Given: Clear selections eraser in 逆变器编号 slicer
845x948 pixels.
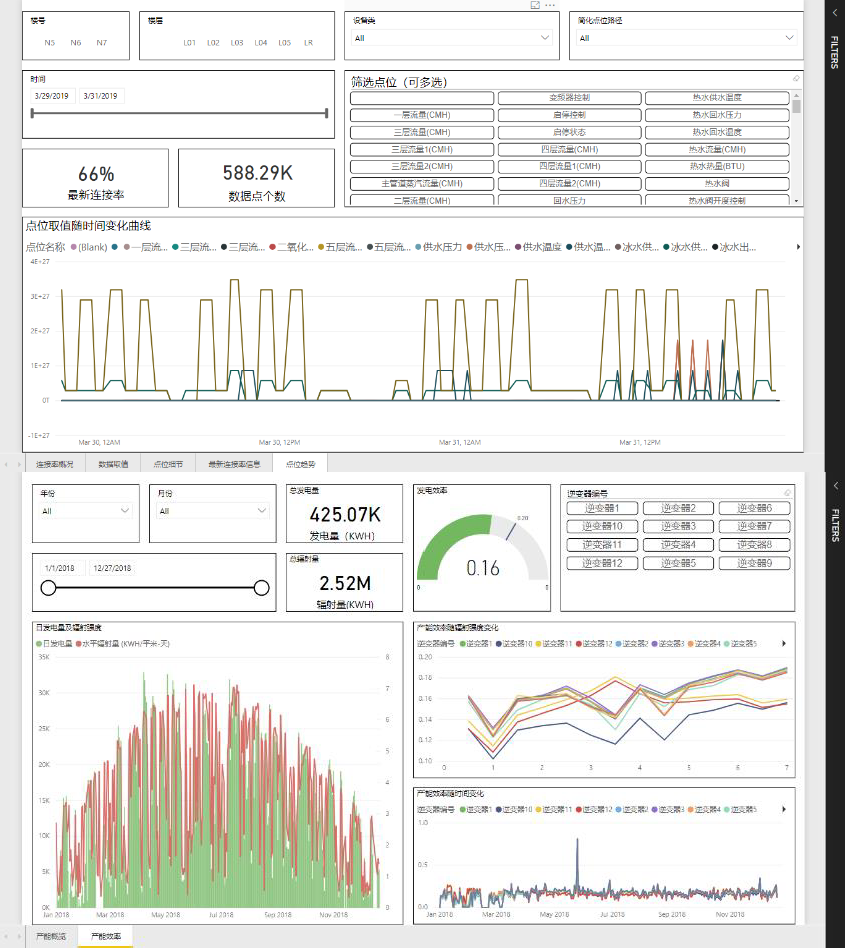Looking at the screenshot, I should tap(787, 493).
